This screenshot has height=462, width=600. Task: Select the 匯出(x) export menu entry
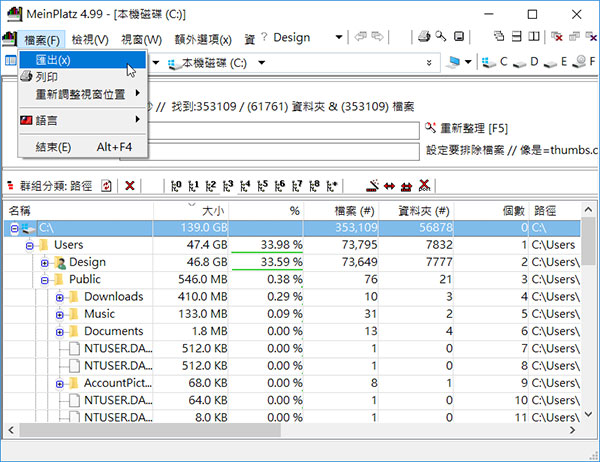pyautogui.click(x=82, y=60)
